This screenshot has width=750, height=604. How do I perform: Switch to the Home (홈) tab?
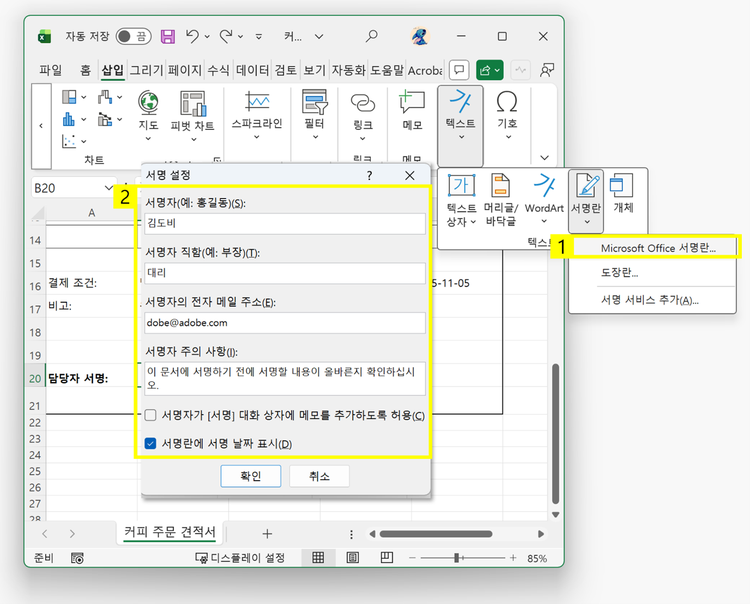click(85, 70)
